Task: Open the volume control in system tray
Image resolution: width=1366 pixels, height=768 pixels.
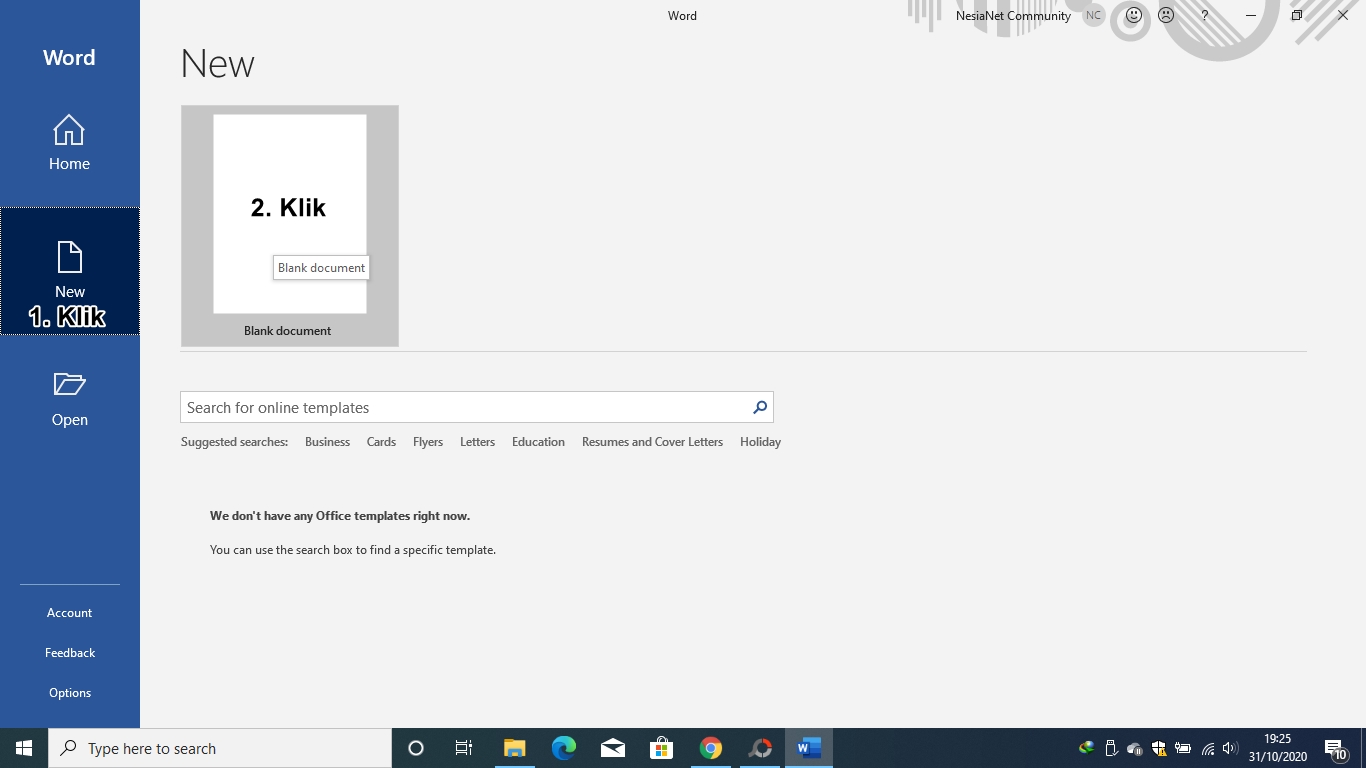Action: 1230,748
